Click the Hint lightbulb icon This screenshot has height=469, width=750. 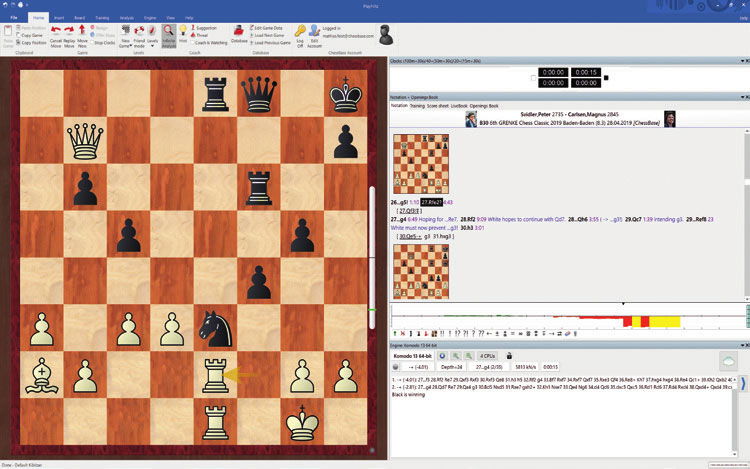183,33
